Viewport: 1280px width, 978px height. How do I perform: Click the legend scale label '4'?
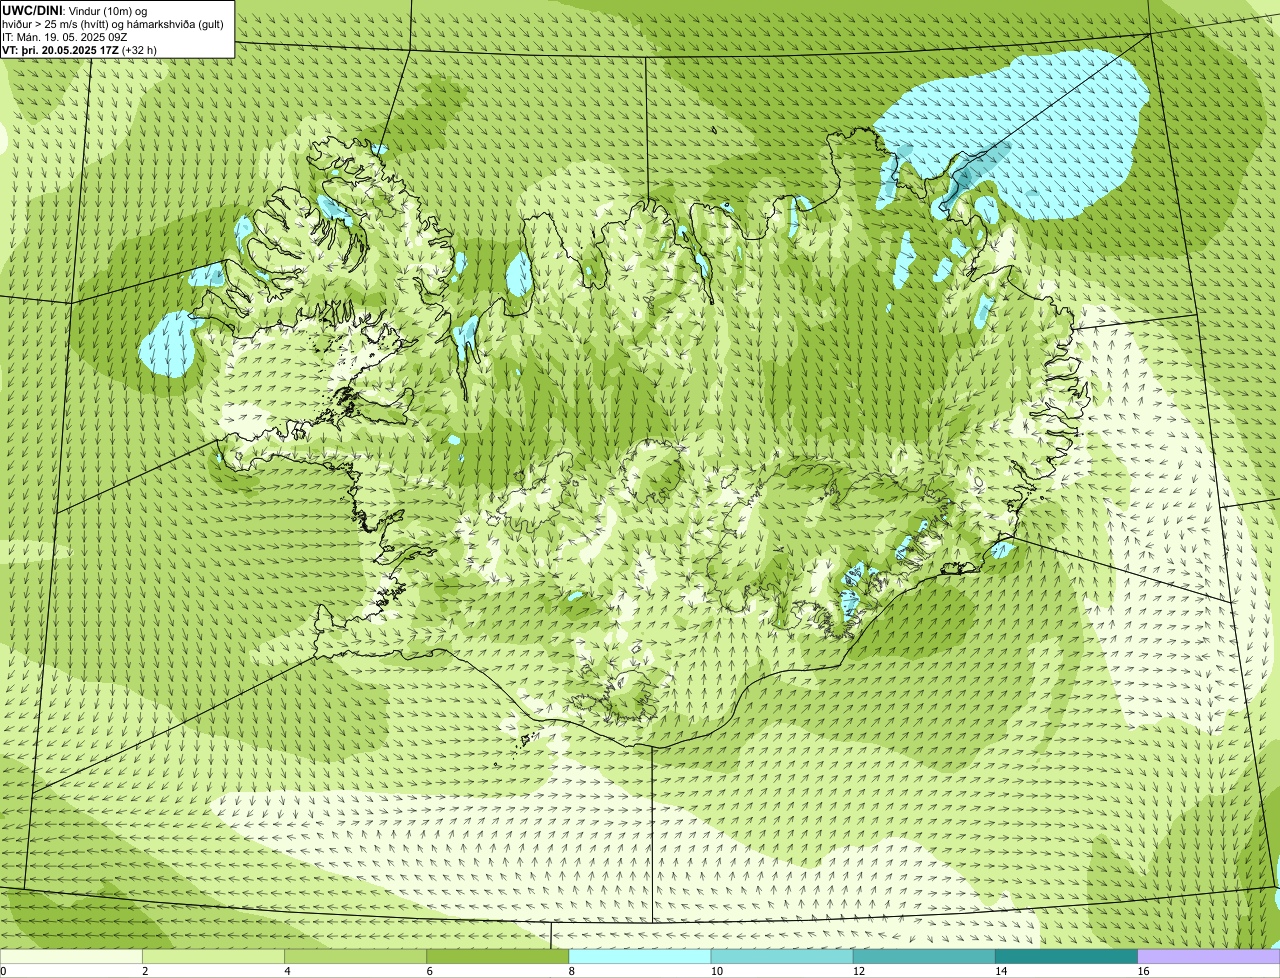point(287,971)
